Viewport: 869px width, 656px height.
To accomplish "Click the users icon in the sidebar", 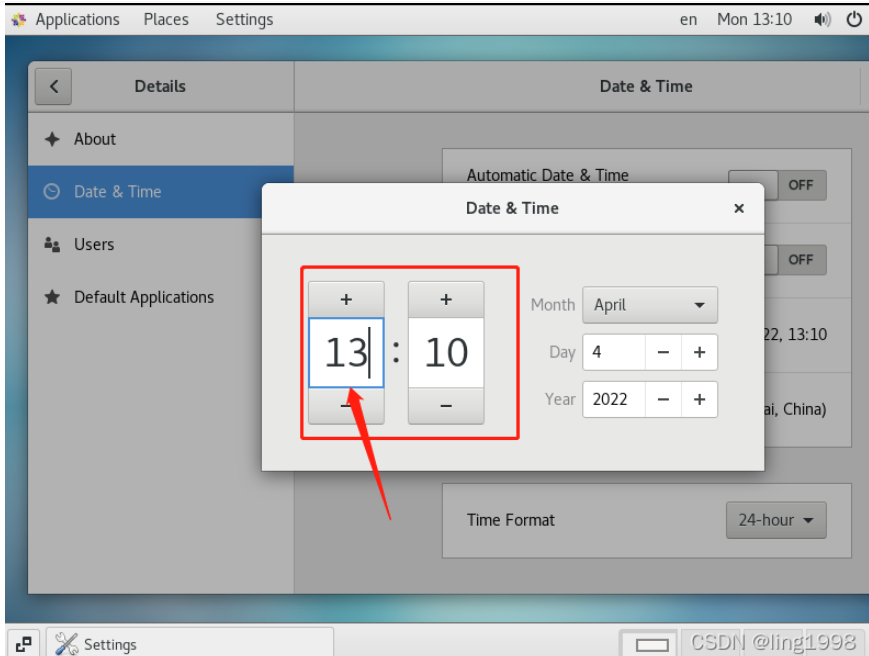I will [x=52, y=244].
